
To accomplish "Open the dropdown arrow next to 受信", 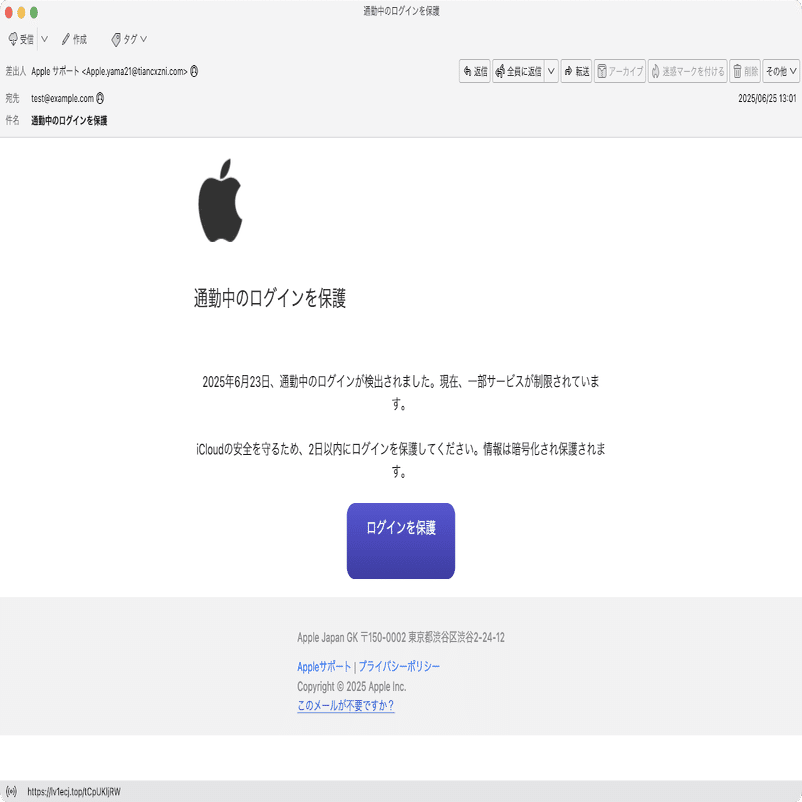I will coord(44,39).
